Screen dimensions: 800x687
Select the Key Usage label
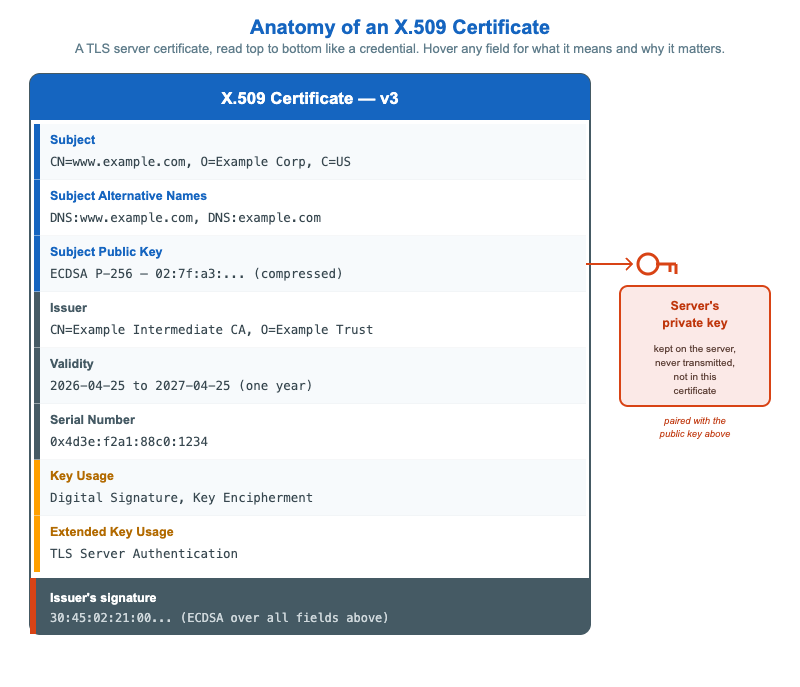click(82, 476)
